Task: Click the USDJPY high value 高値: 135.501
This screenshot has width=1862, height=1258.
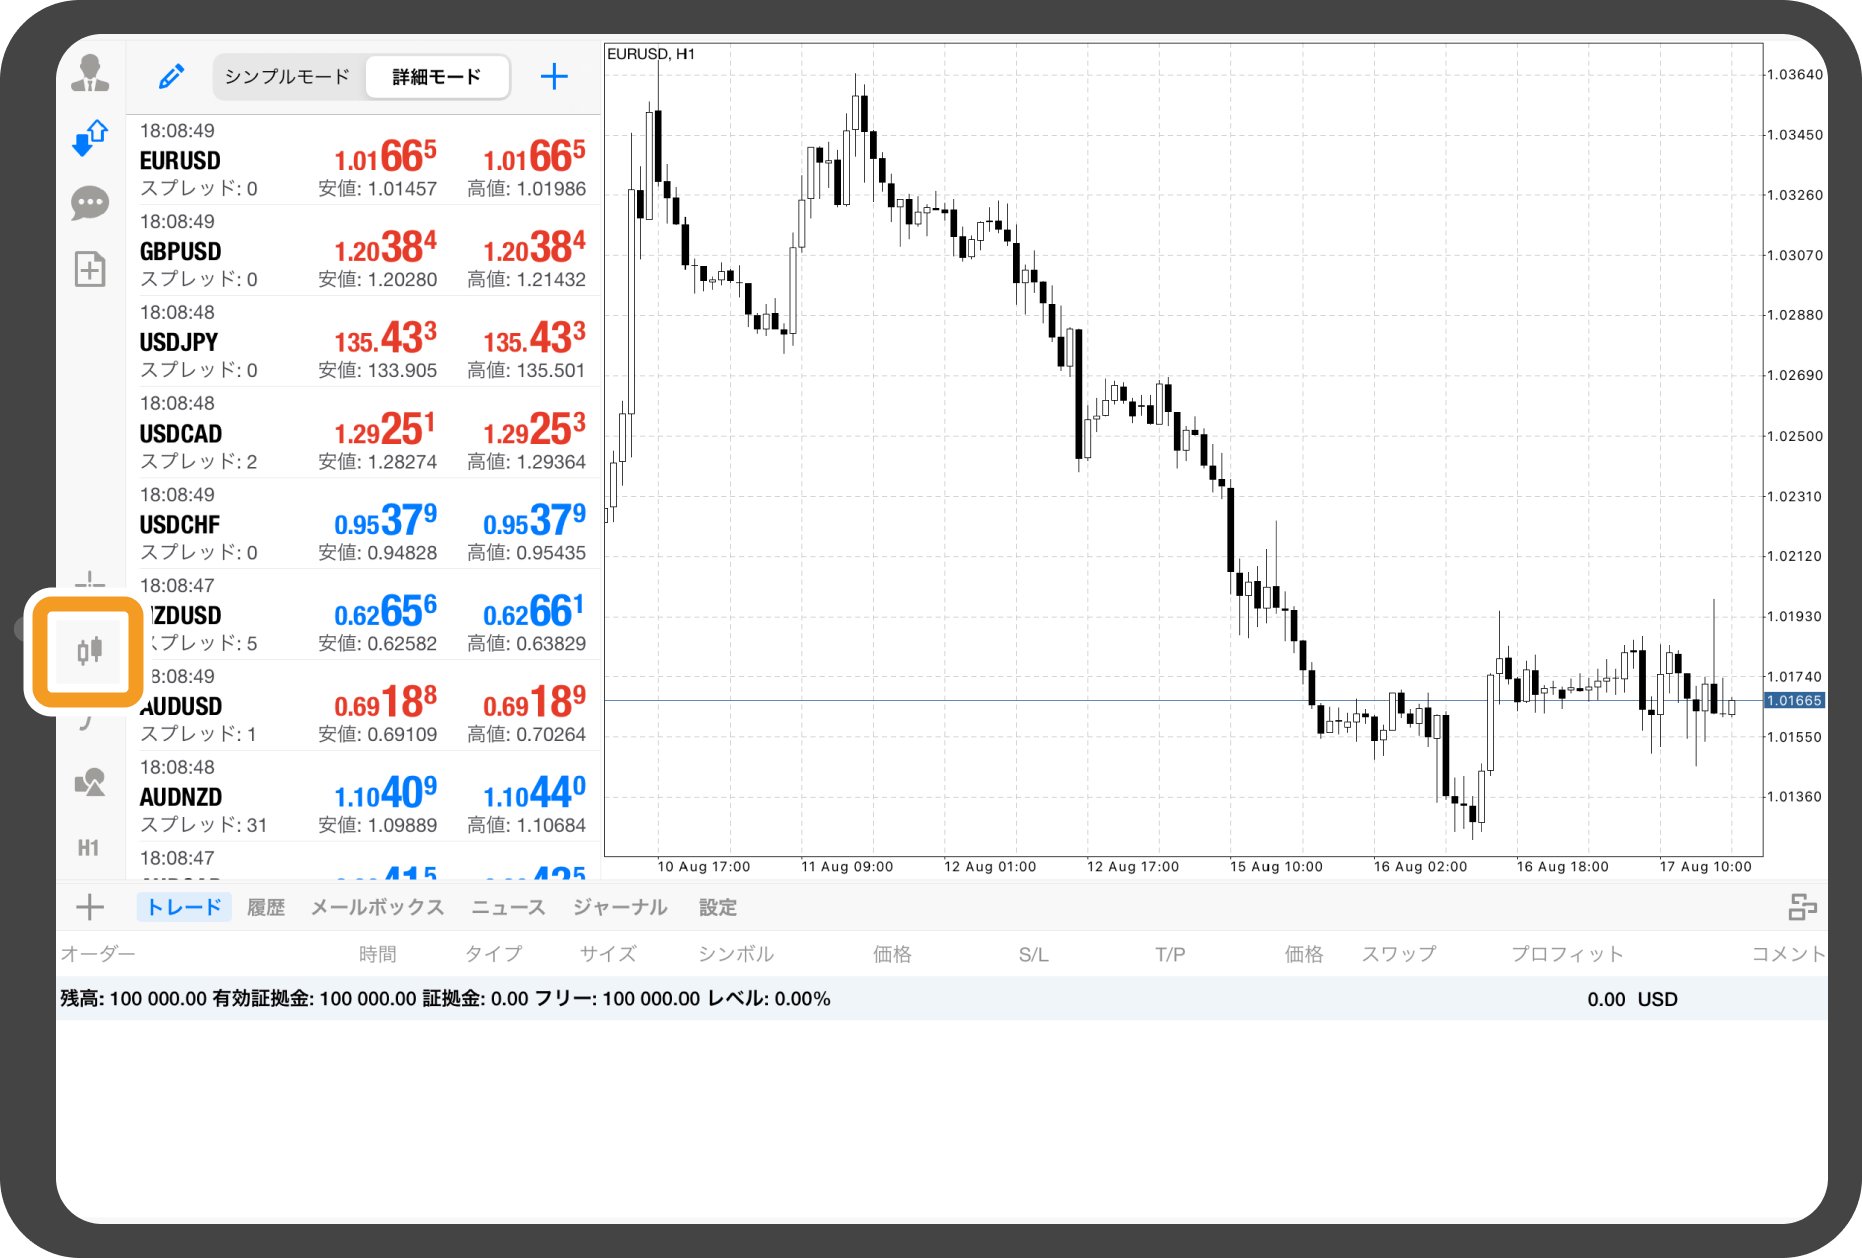Action: [526, 370]
